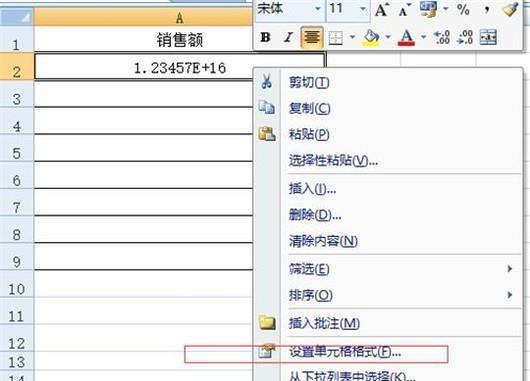Choose 粘贴(P) from context menu
Viewport: 530px width, 381px height.
[x=388, y=134]
